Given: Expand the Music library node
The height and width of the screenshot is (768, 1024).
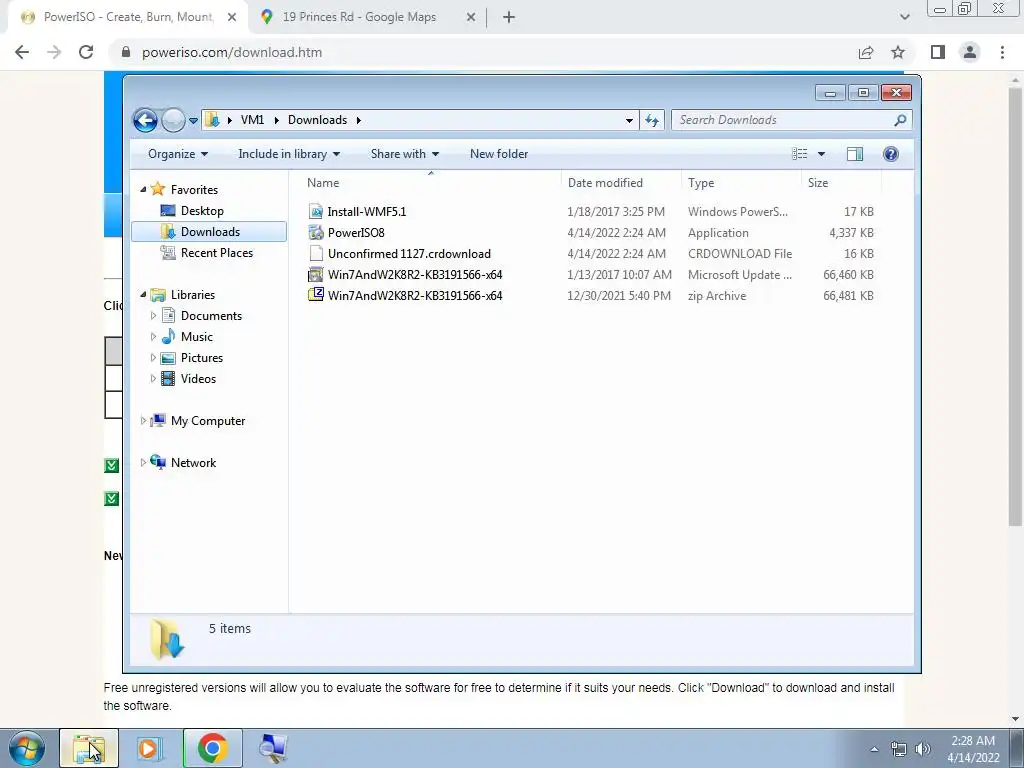Looking at the screenshot, I should pyautogui.click(x=153, y=336).
